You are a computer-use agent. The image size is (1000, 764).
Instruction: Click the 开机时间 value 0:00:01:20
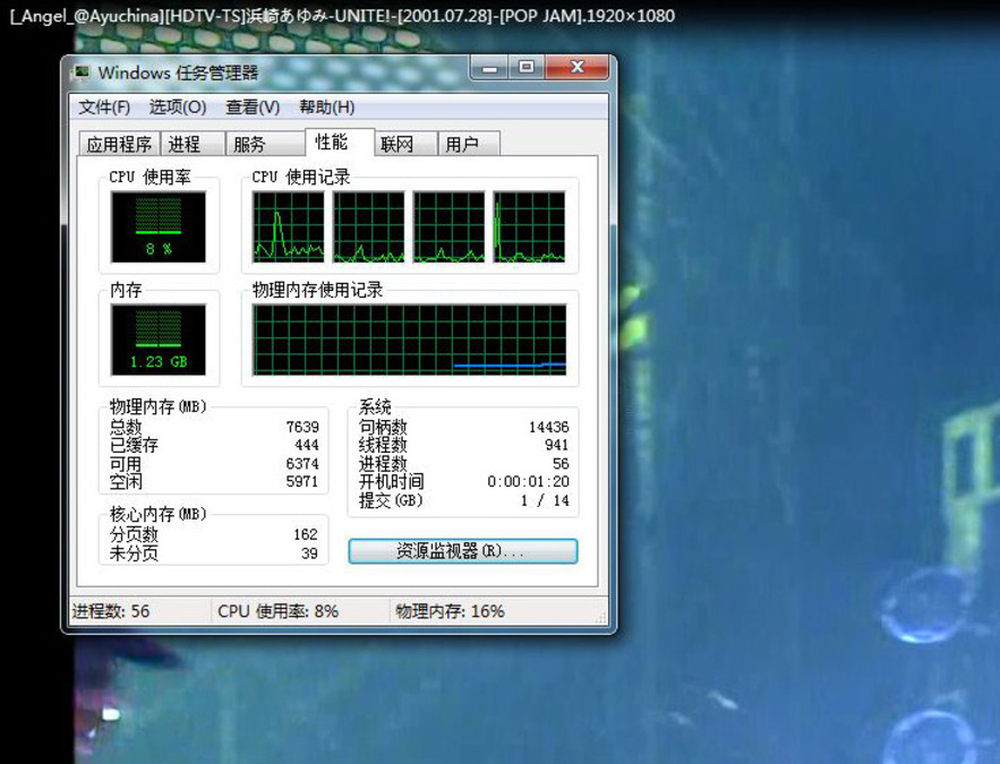click(x=528, y=481)
